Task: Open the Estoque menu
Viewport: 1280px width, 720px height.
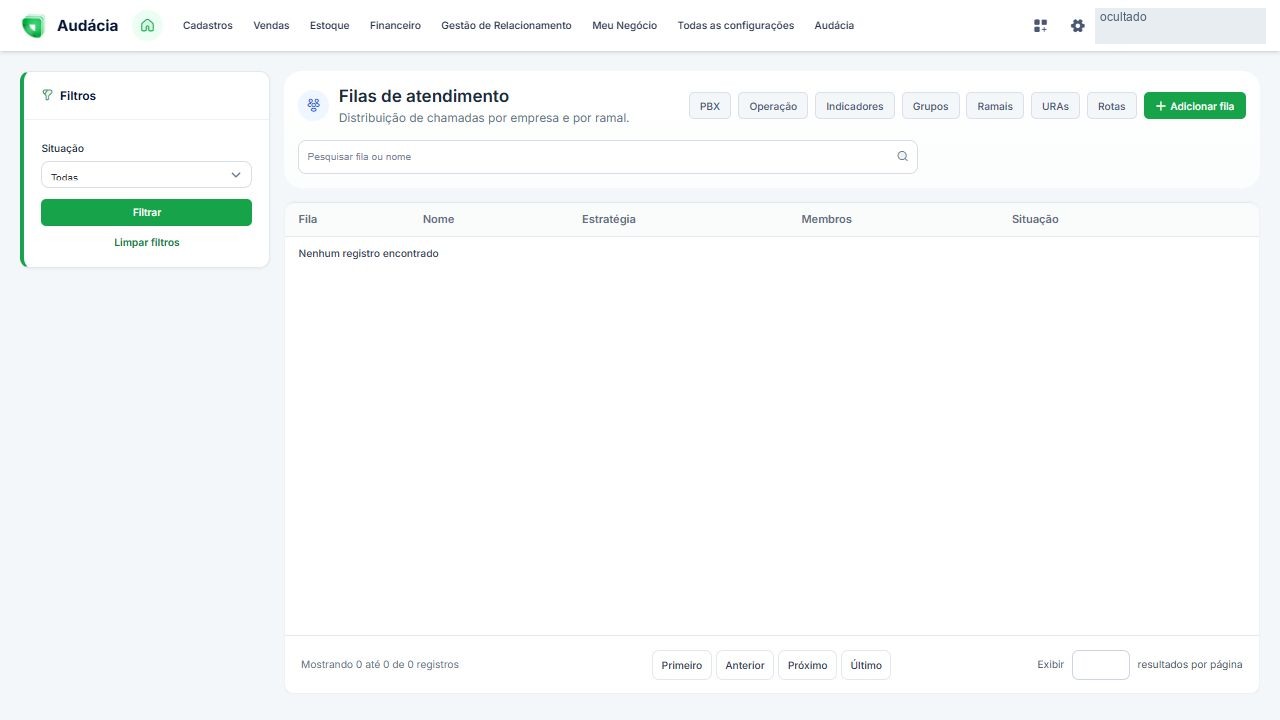Action: click(x=329, y=26)
